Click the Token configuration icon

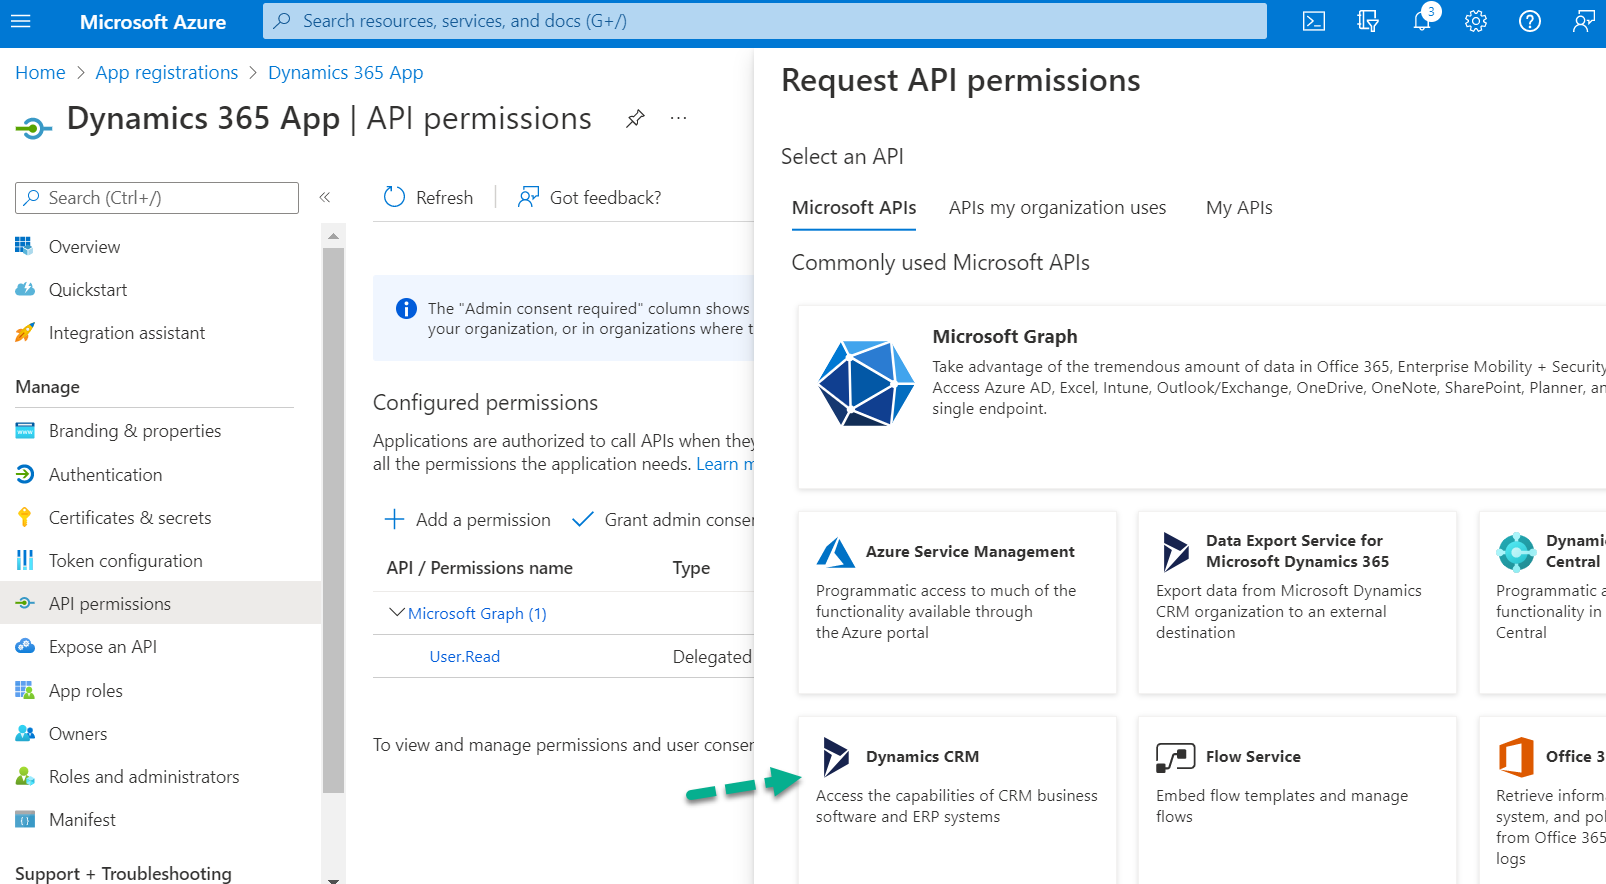tap(25, 560)
